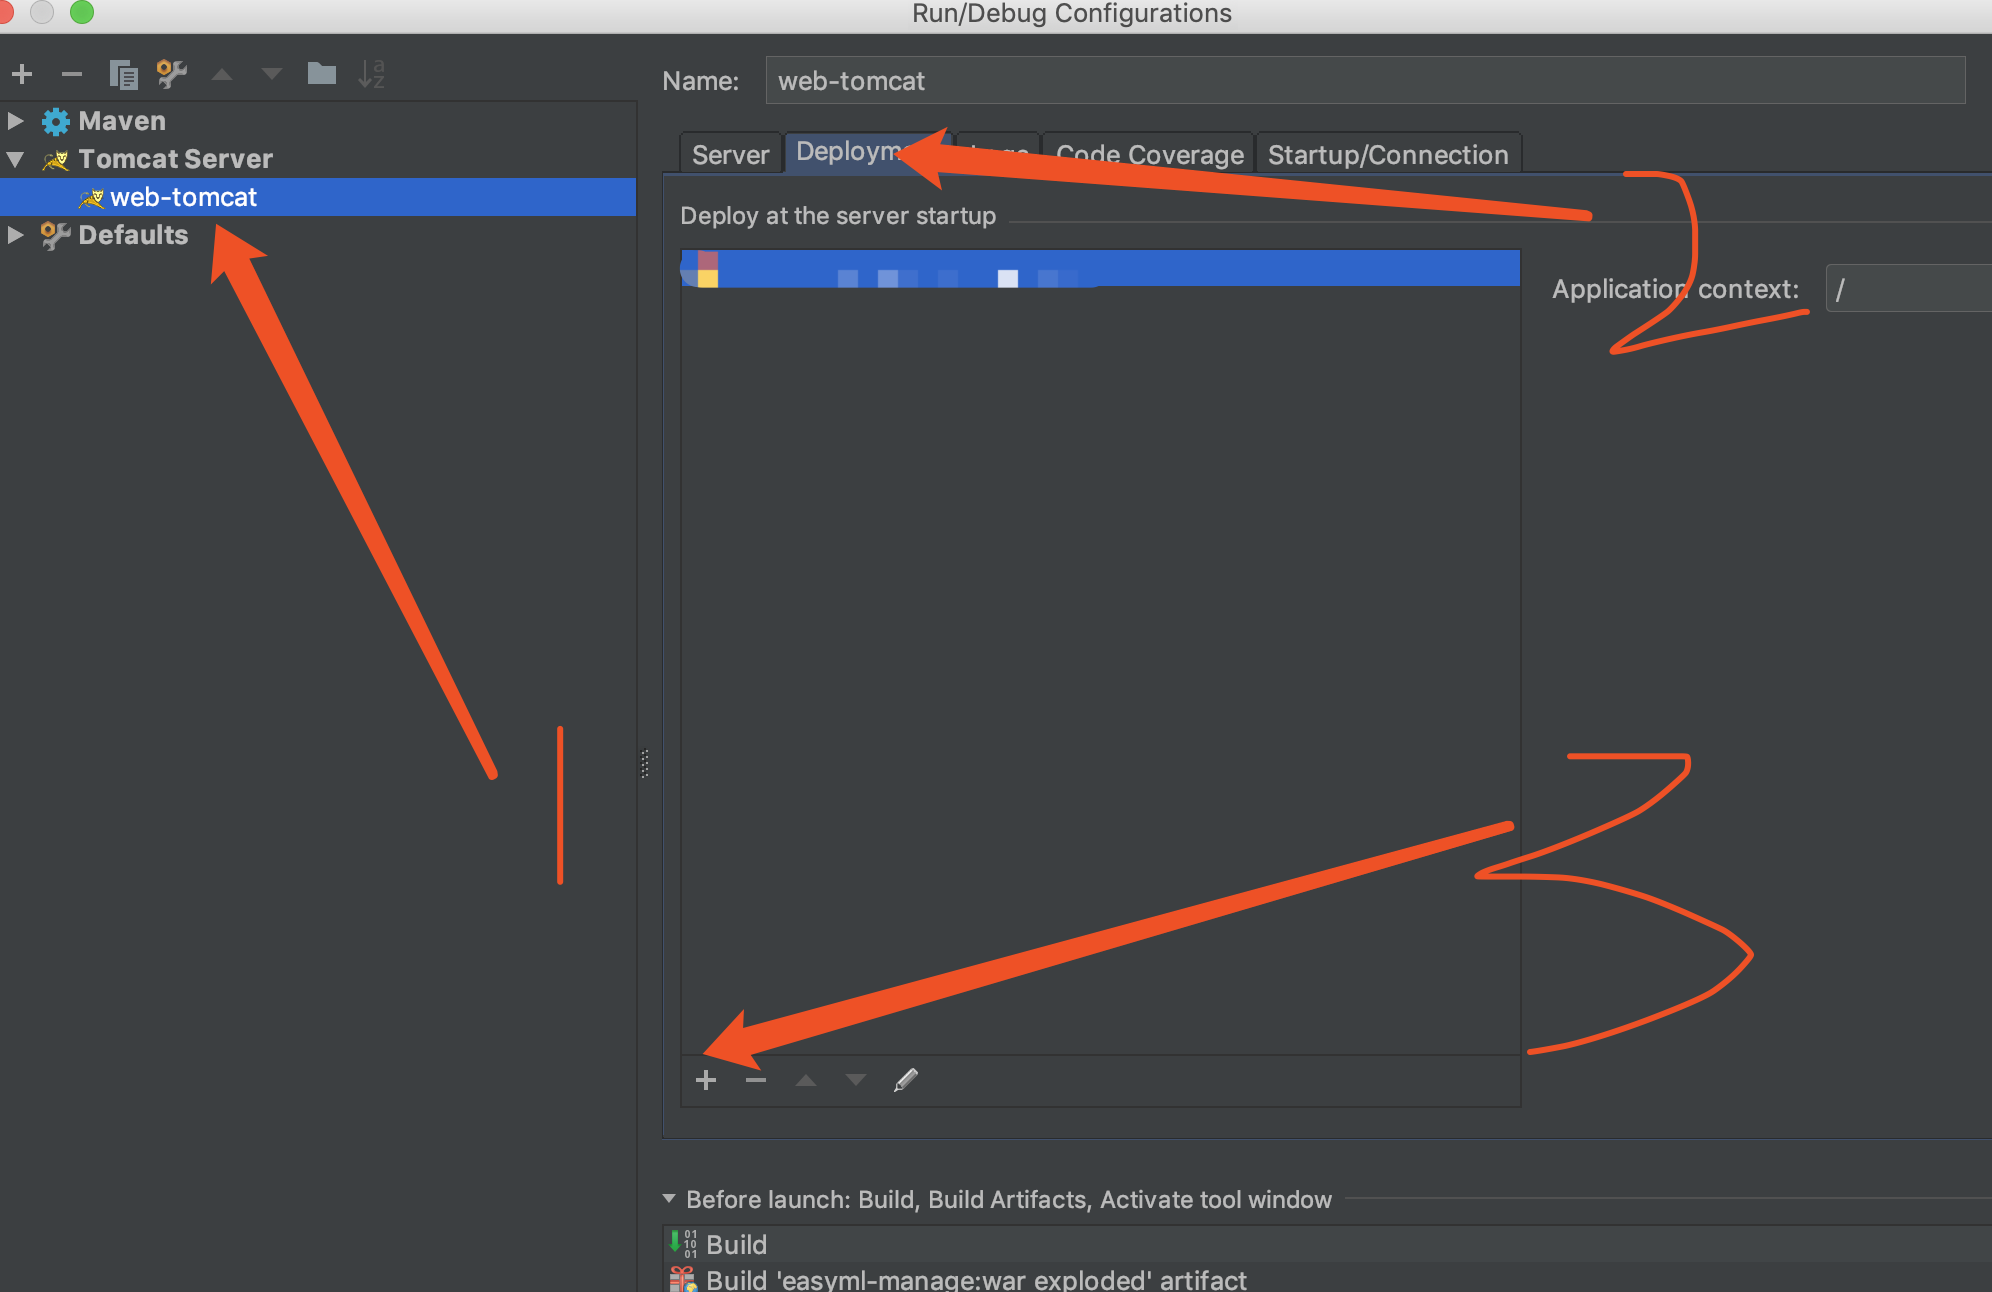Select the highlighted deployment artifact row

coord(1100,268)
